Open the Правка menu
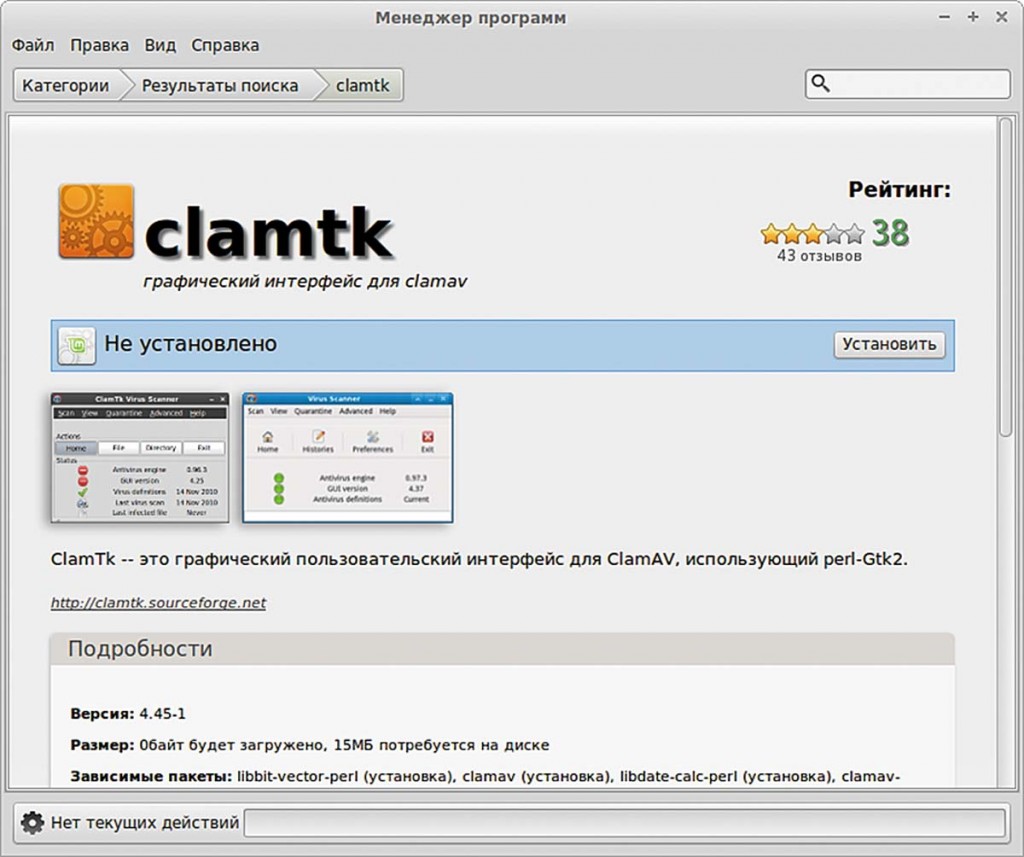Screen dimensions: 1024x857 (x=99, y=45)
